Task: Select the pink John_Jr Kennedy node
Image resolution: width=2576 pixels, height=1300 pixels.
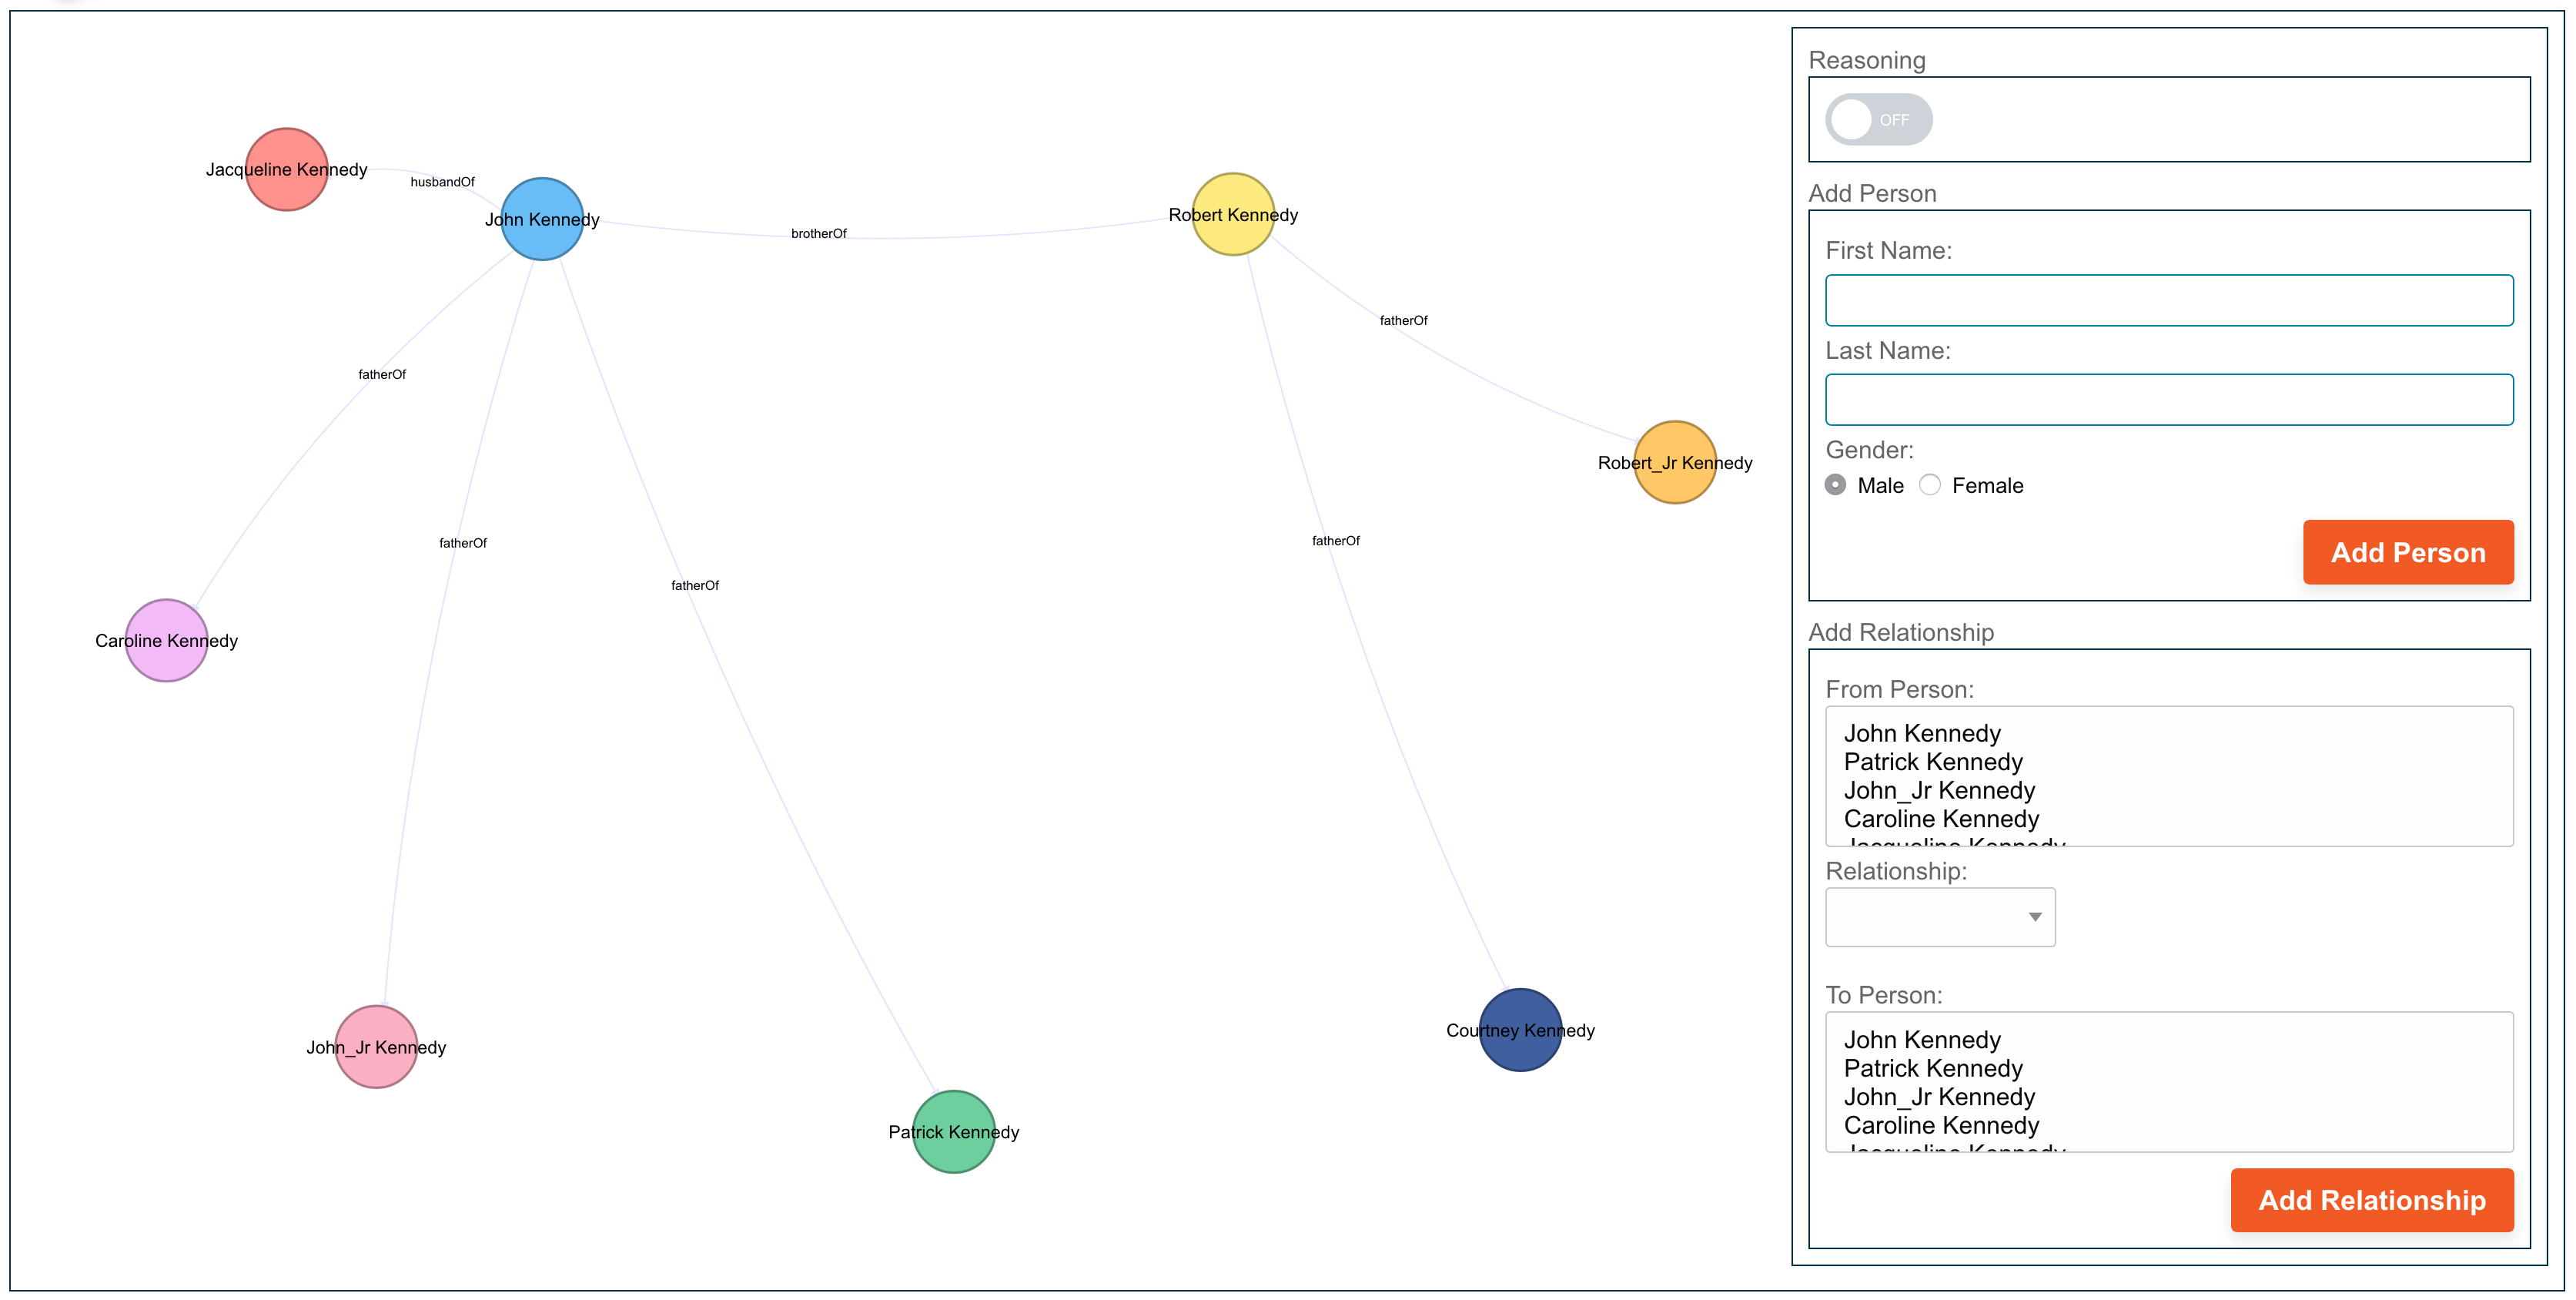Action: pos(376,1046)
